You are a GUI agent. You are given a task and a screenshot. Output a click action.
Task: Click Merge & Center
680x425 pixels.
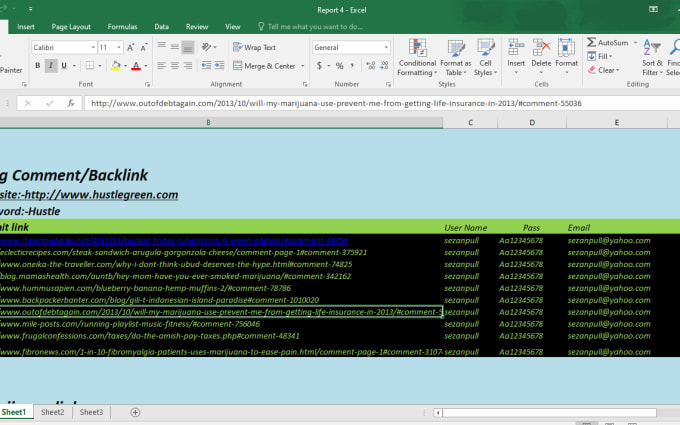pyautogui.click(x=264, y=66)
